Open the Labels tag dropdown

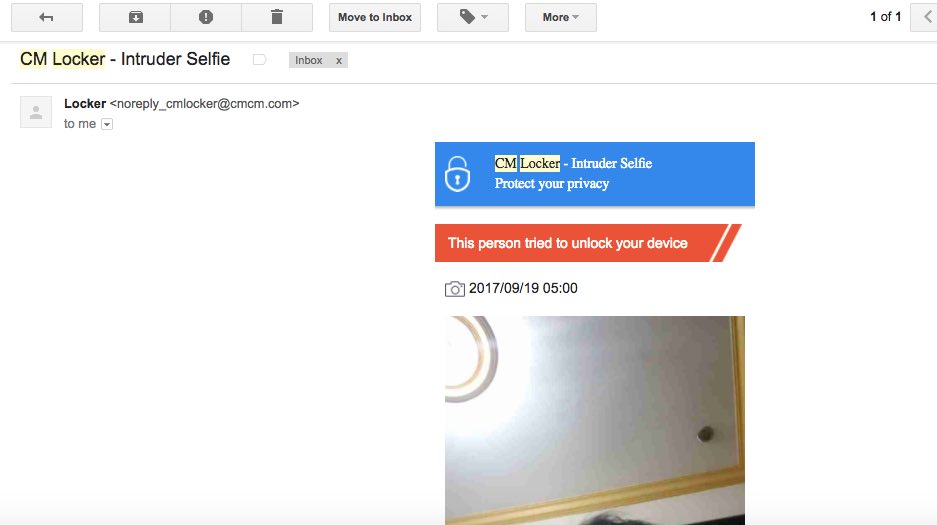point(473,17)
